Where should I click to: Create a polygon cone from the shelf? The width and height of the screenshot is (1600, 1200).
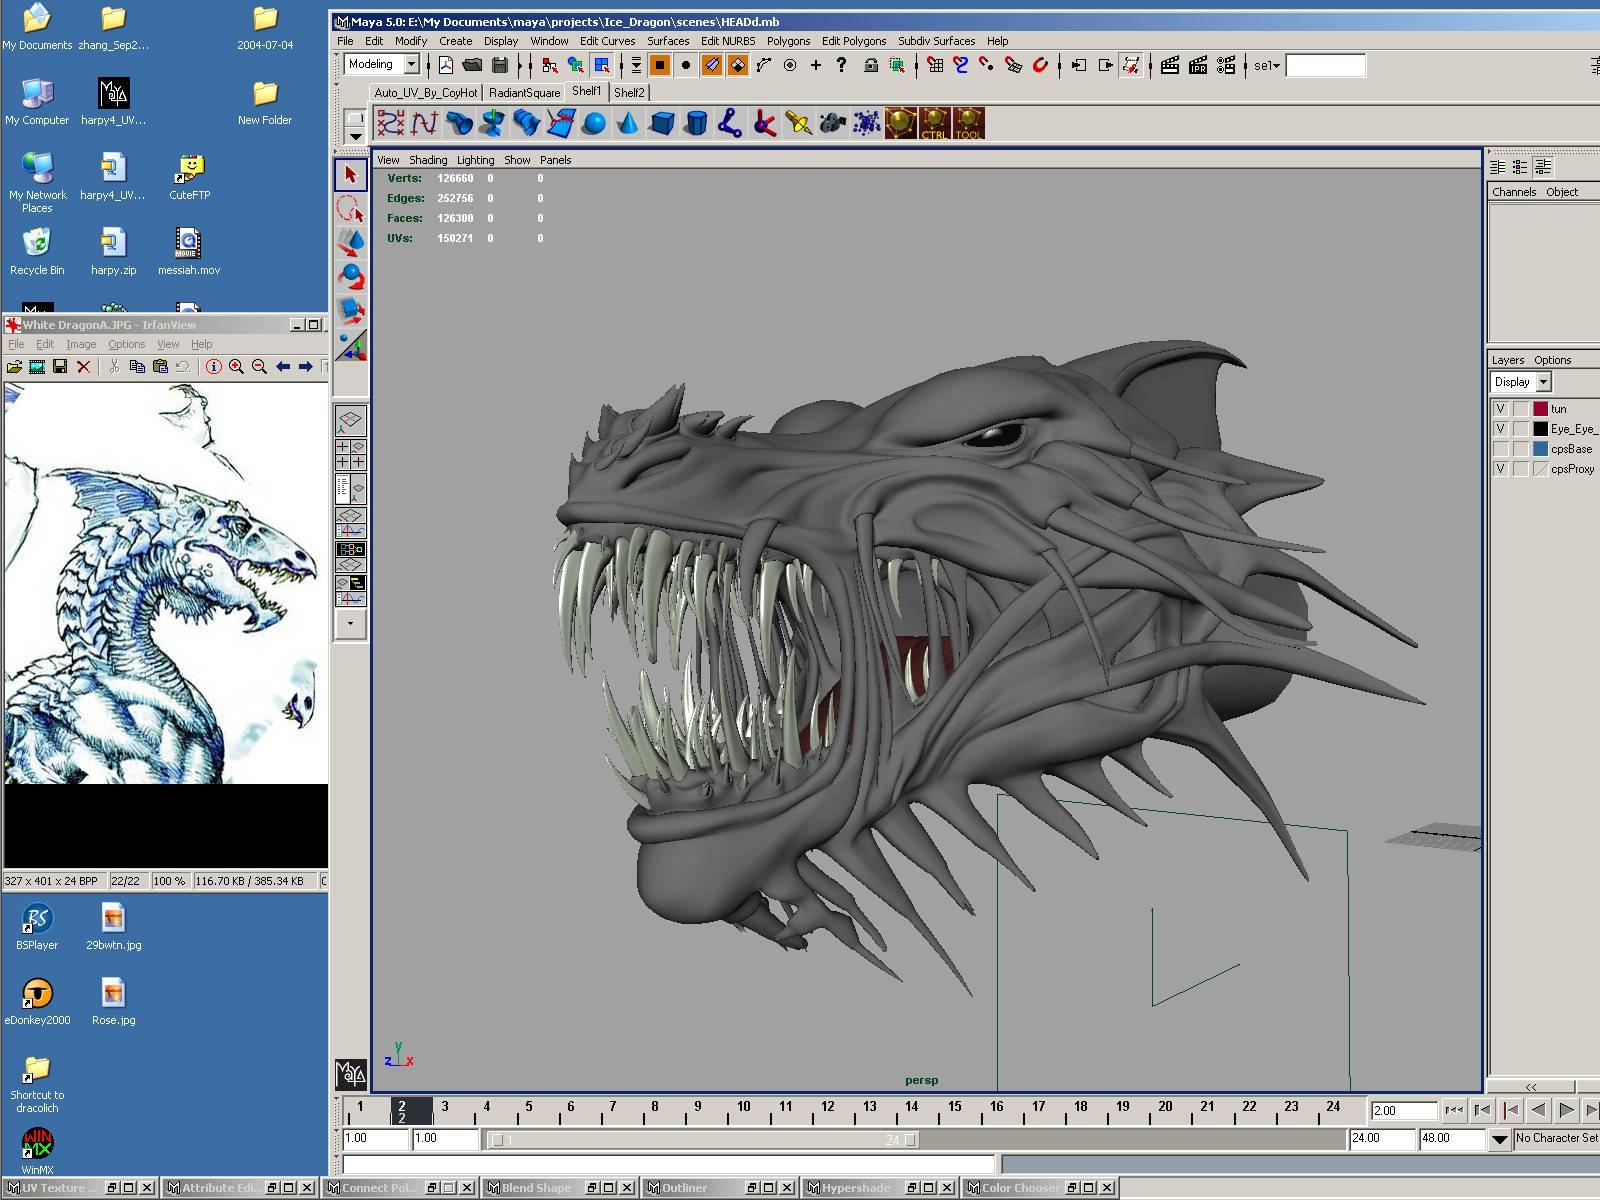[628, 124]
